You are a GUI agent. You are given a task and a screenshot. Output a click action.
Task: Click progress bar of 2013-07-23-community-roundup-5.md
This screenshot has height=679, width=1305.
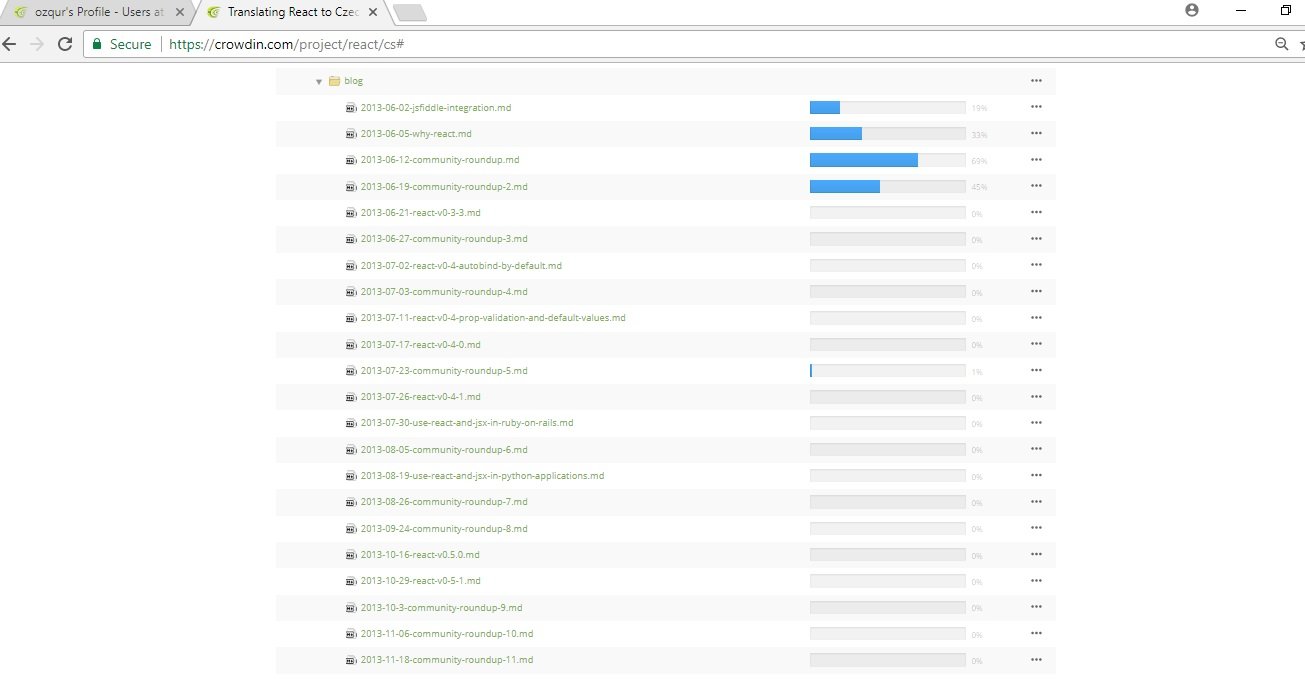click(x=887, y=370)
